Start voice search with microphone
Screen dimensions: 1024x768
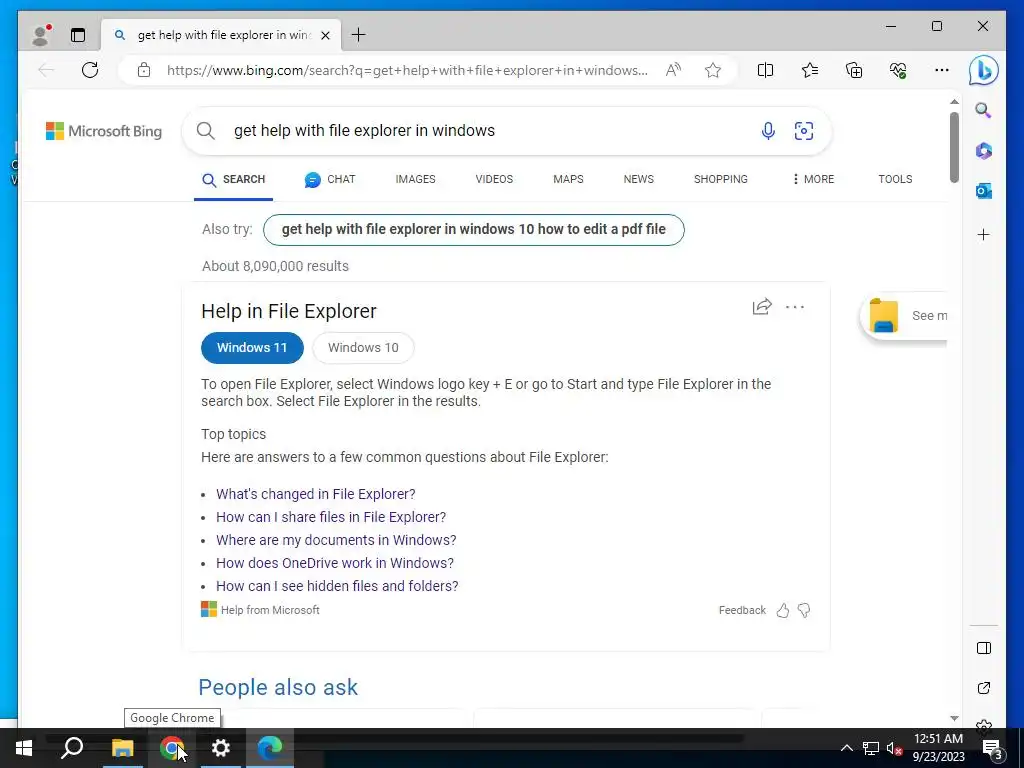pos(768,131)
